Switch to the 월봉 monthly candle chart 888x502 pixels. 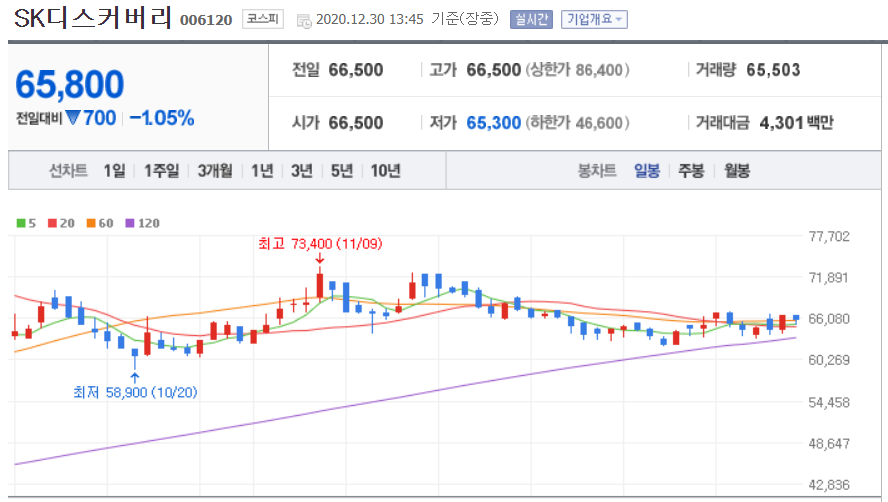(737, 170)
